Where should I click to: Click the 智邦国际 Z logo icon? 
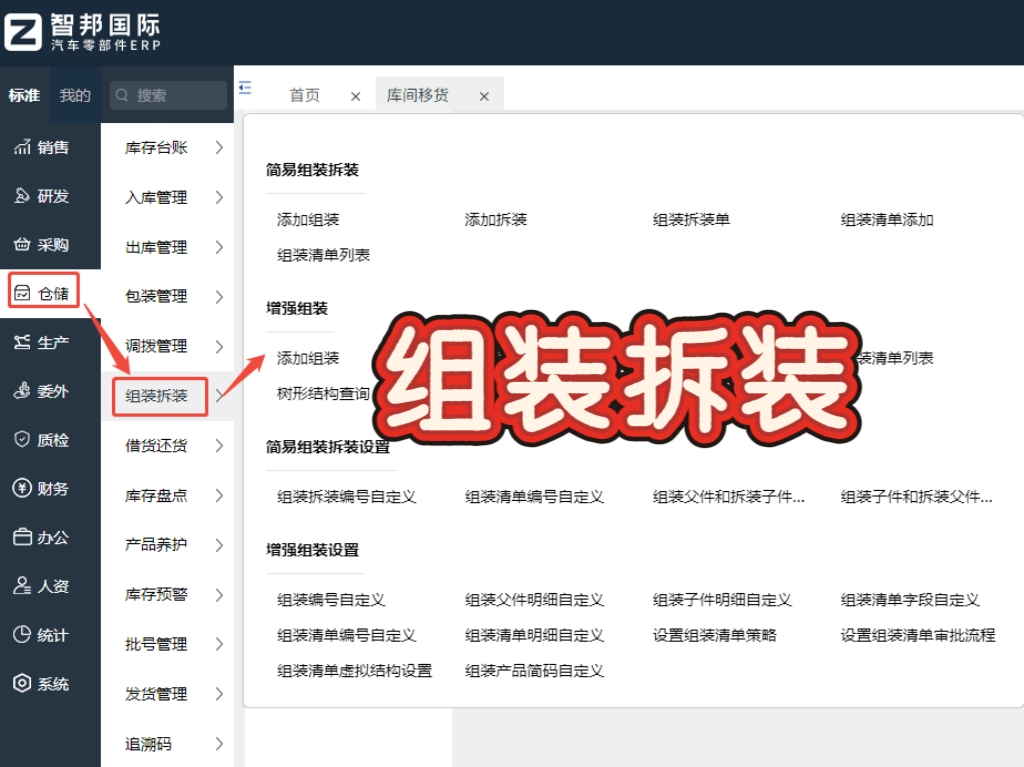pyautogui.click(x=23, y=32)
